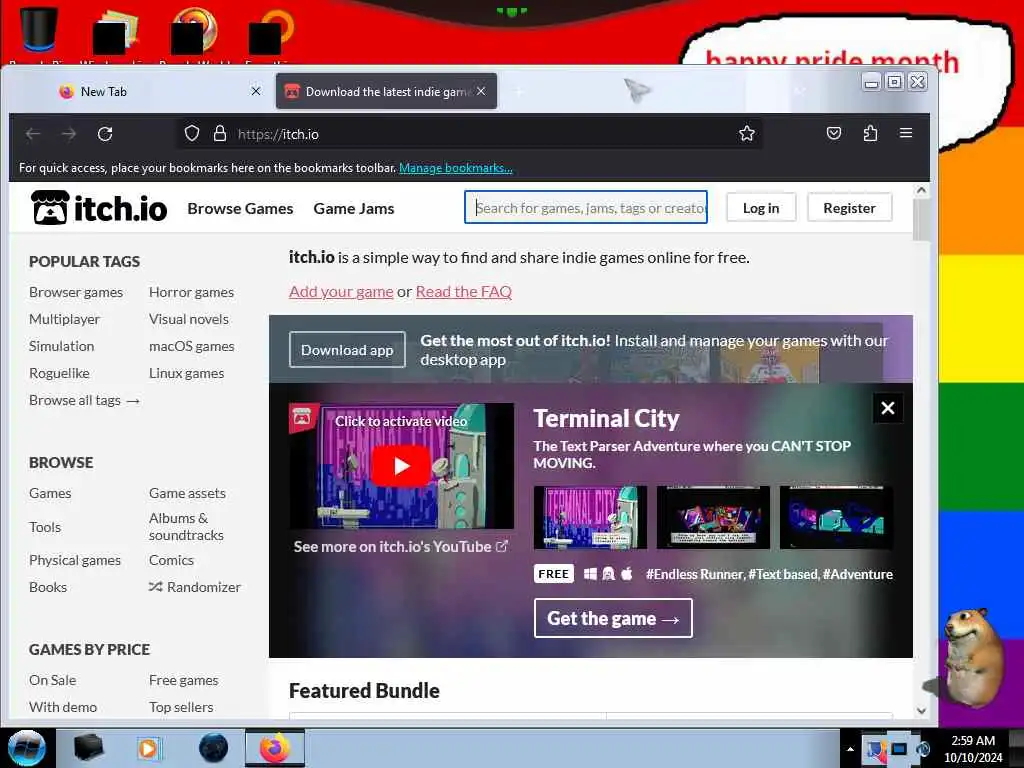This screenshot has height=768, width=1024.
Task: Open the On Sale games link
Action: [x=52, y=680]
